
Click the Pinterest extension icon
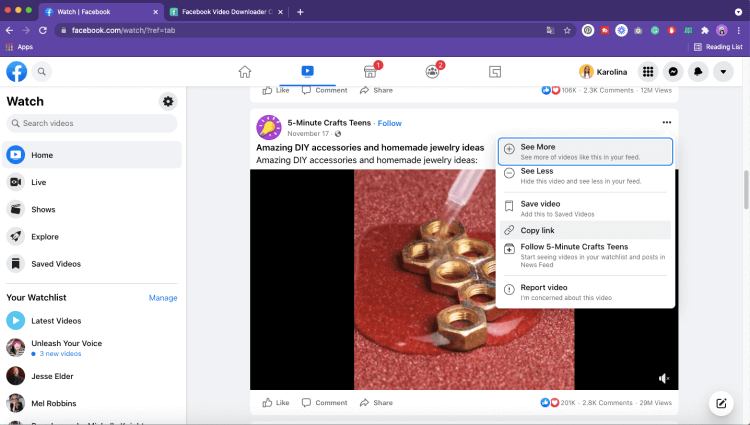coord(588,30)
